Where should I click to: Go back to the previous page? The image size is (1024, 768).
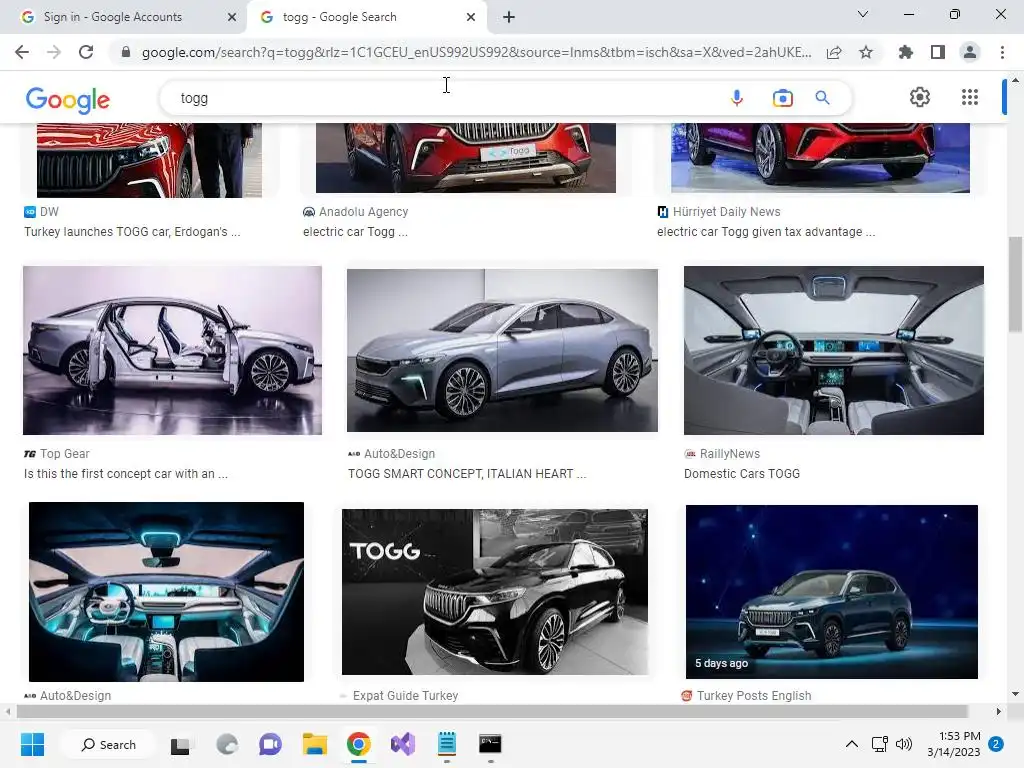point(22,52)
